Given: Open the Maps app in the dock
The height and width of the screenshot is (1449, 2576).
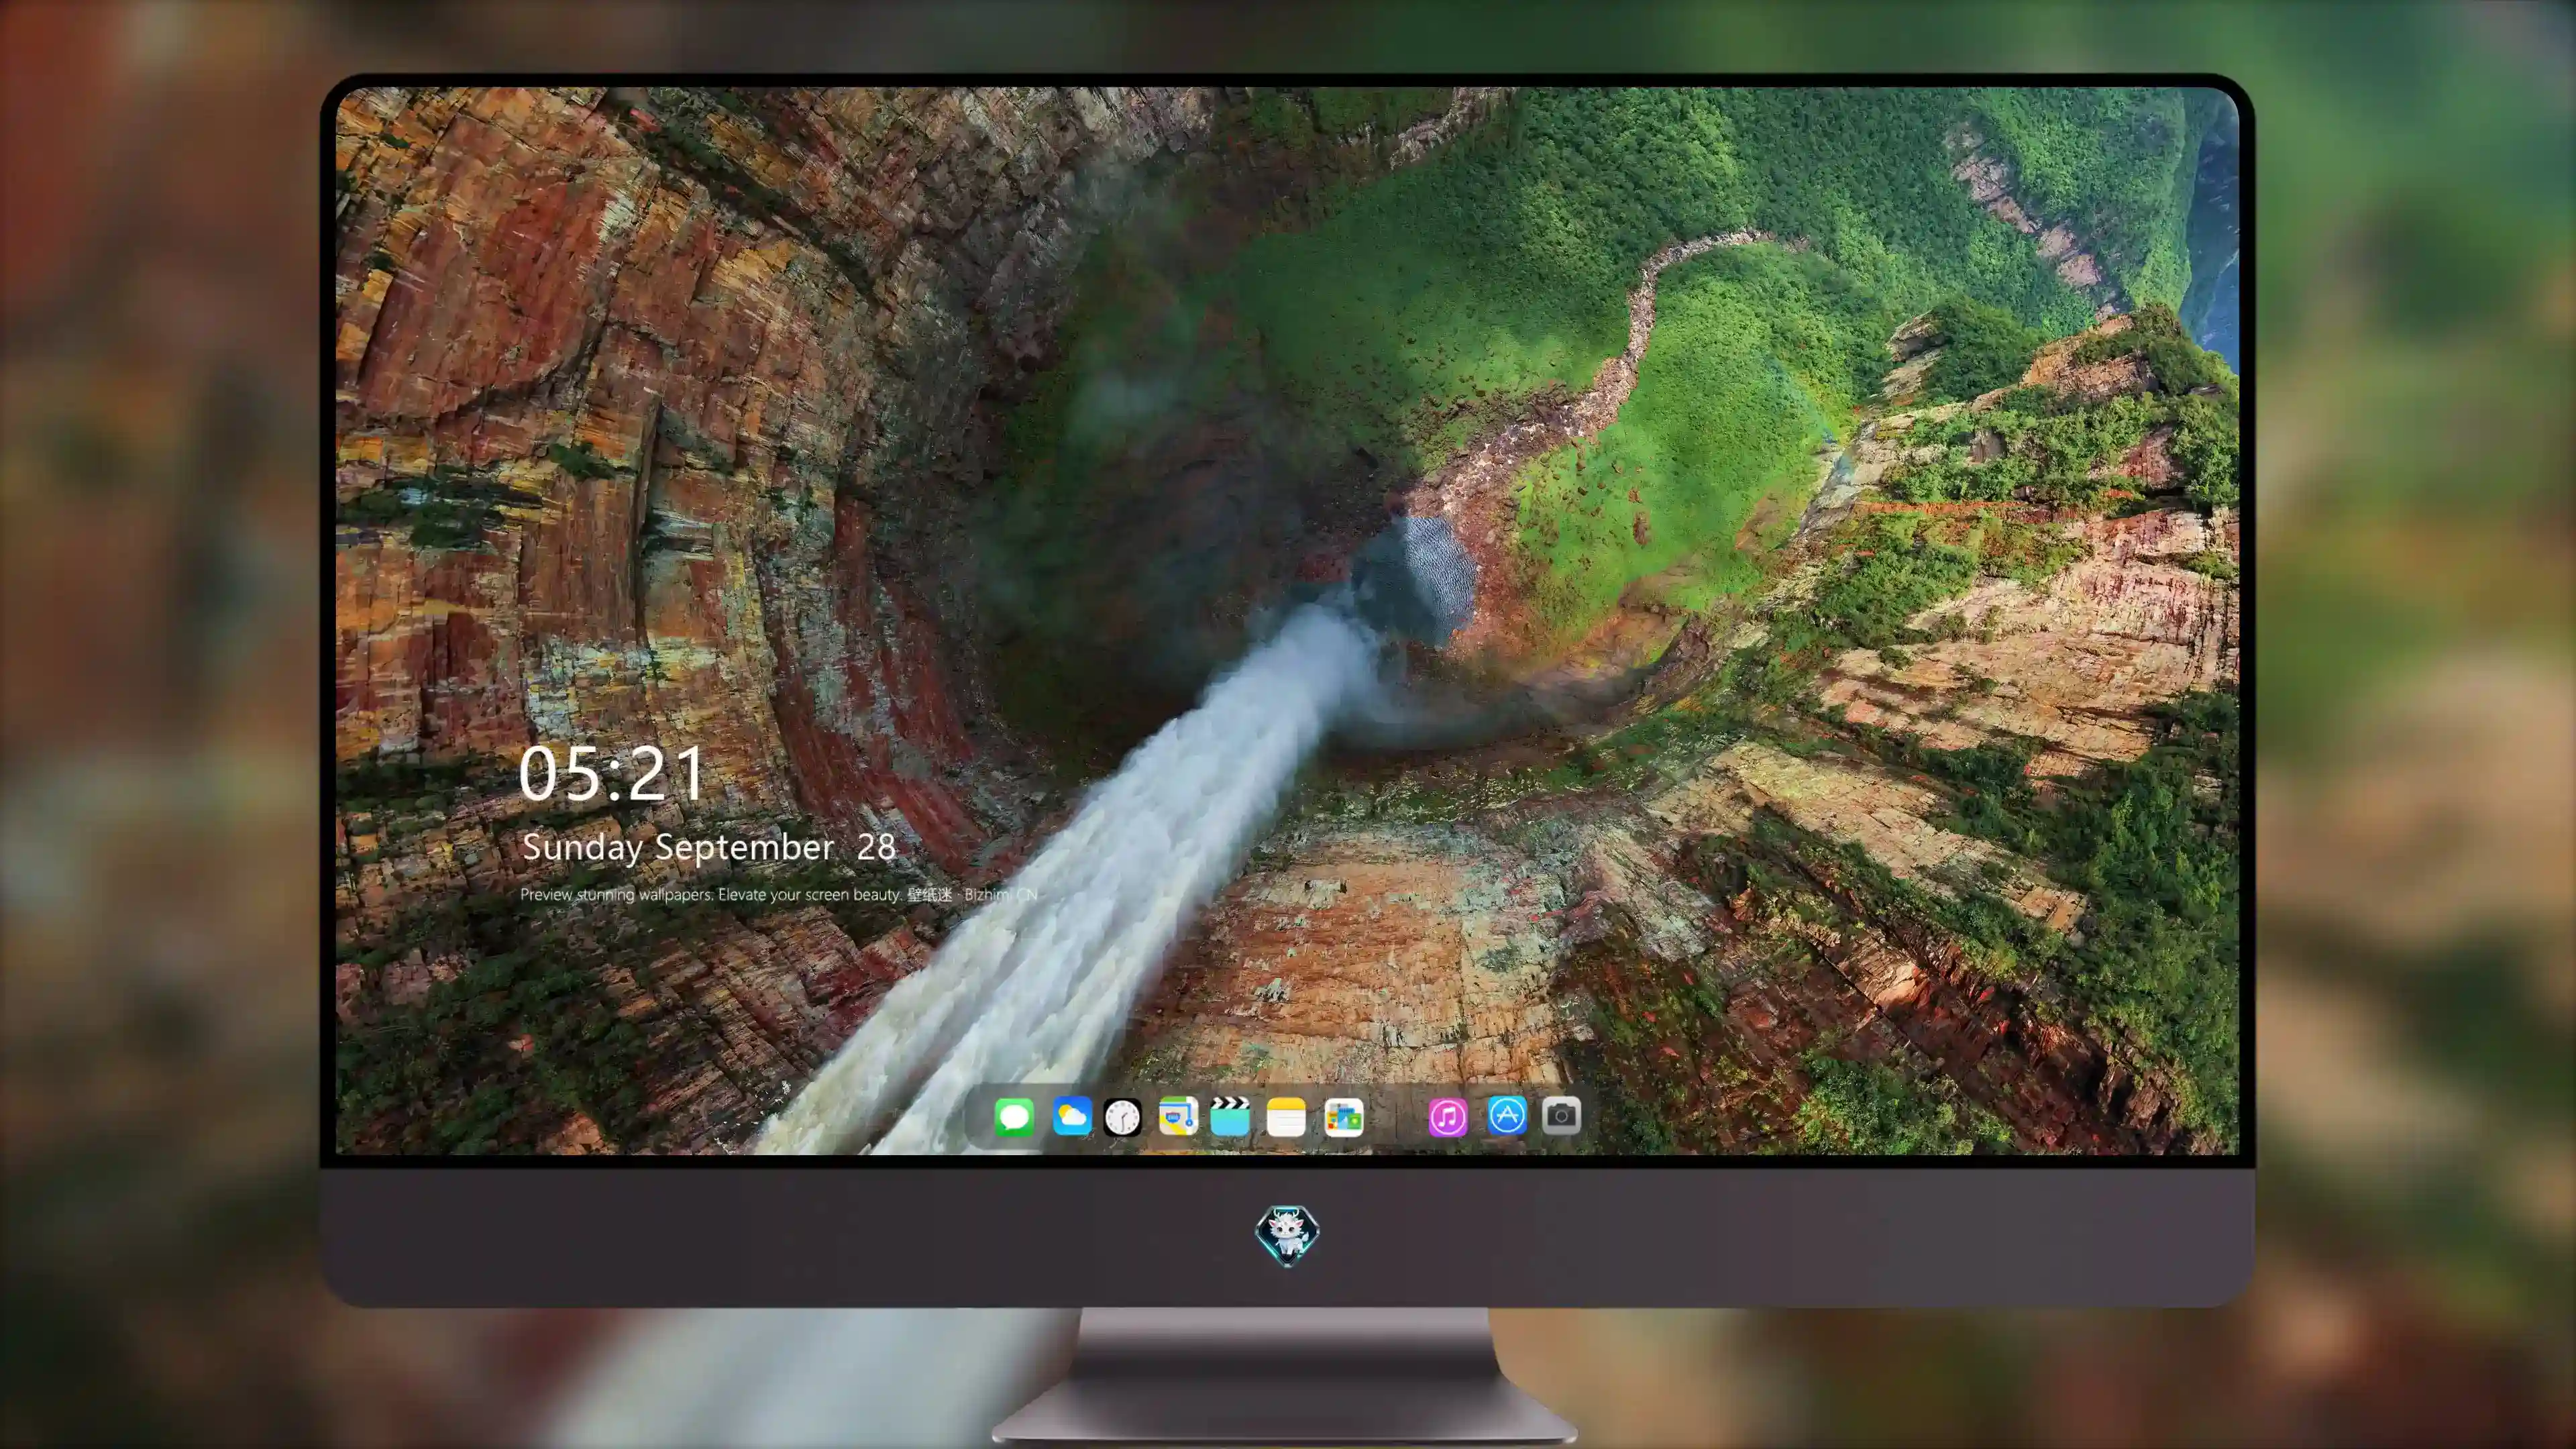Looking at the screenshot, I should point(1178,1116).
